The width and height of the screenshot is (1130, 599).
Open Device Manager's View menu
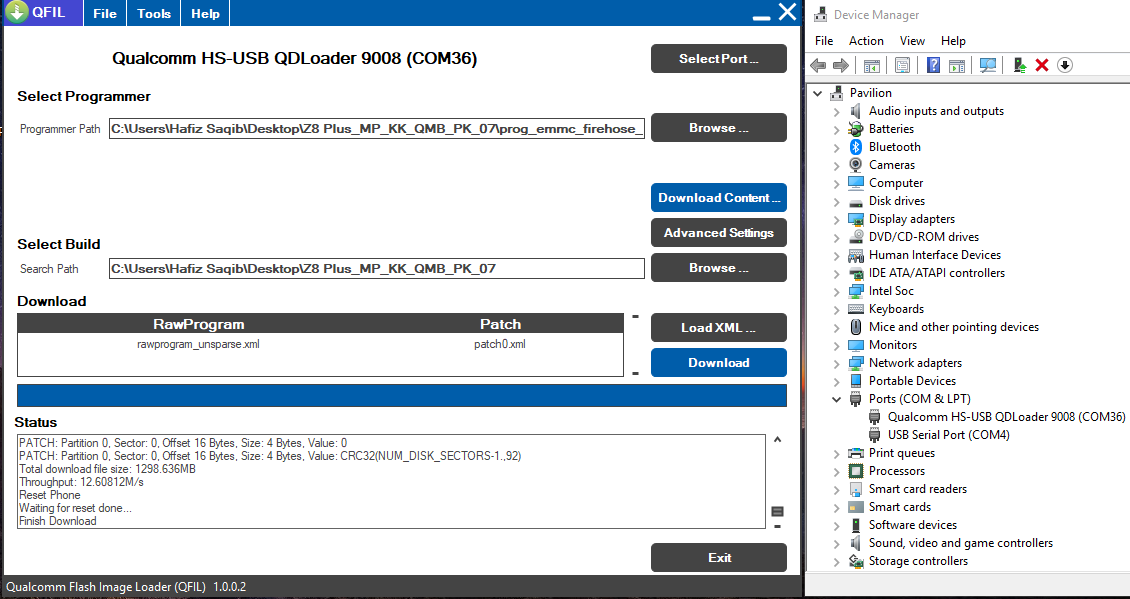[912, 41]
